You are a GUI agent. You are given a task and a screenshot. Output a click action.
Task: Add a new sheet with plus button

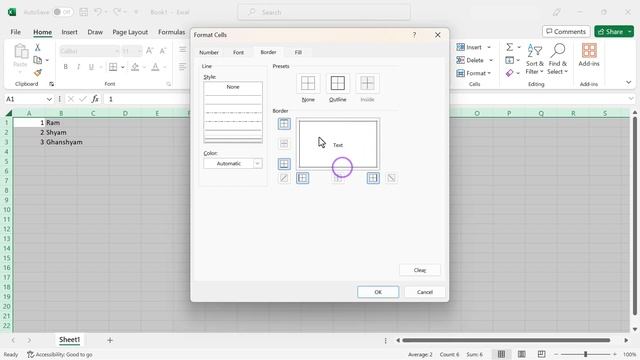pyautogui.click(x=110, y=340)
